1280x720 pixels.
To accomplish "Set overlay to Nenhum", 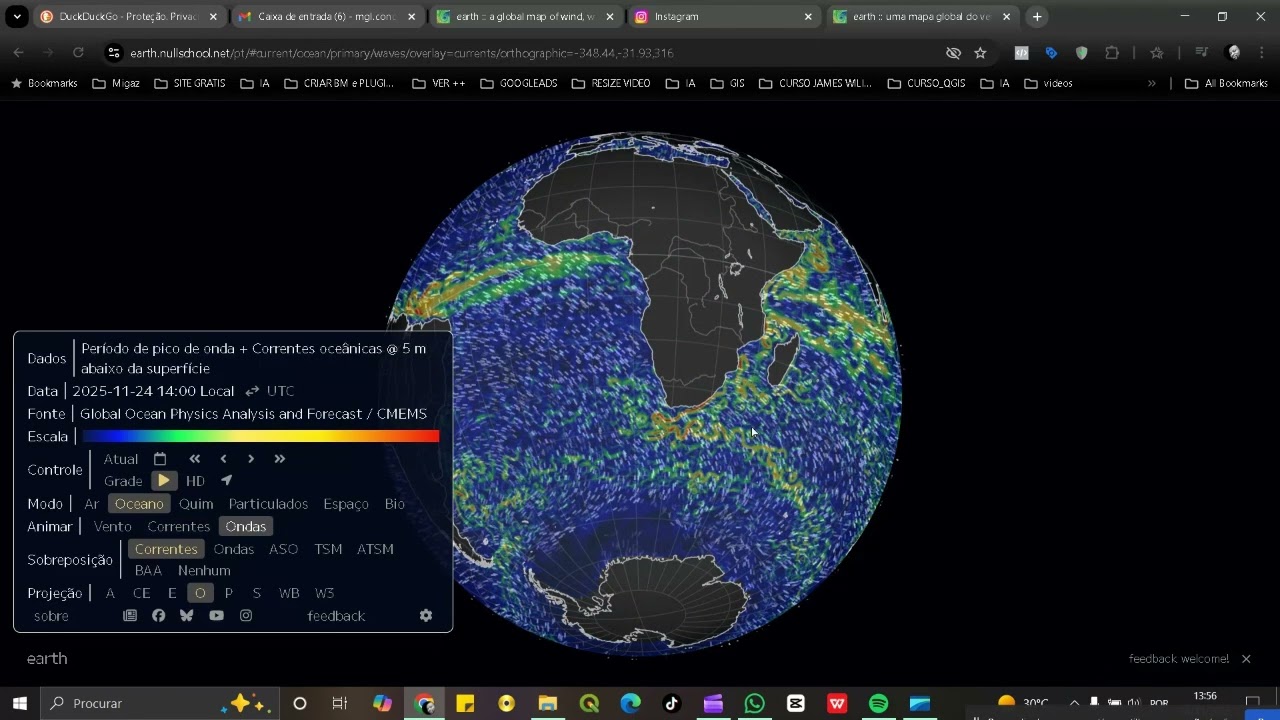I will click(x=204, y=571).
